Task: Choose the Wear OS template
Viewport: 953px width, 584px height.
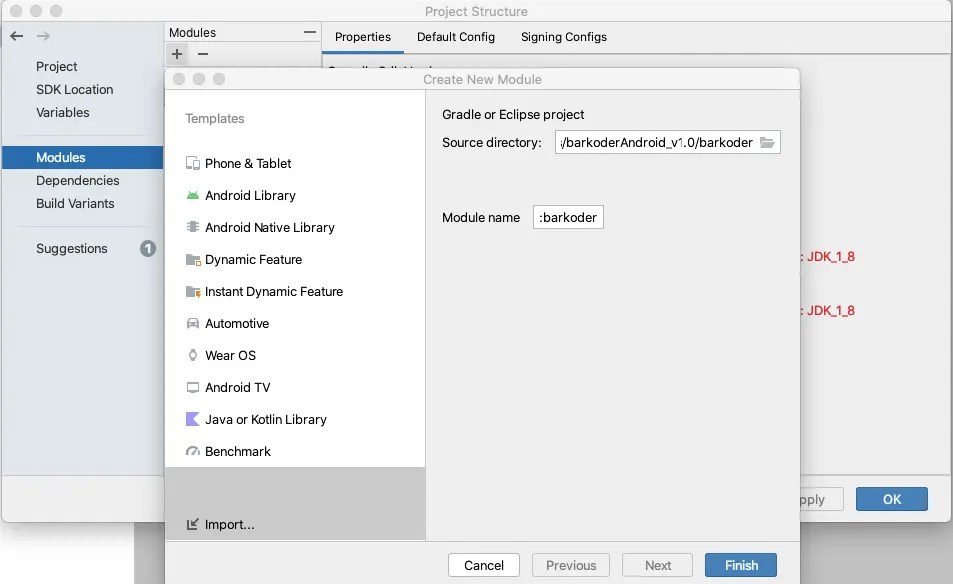Action: point(230,355)
